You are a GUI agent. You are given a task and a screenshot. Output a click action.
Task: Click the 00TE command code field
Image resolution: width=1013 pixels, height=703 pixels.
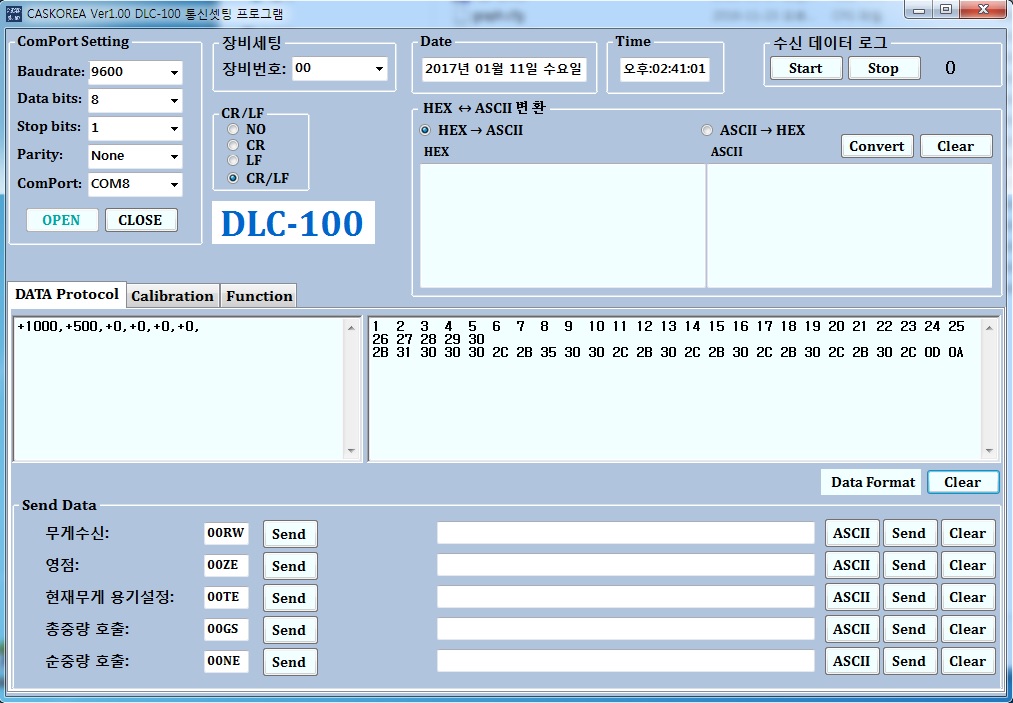pos(226,598)
